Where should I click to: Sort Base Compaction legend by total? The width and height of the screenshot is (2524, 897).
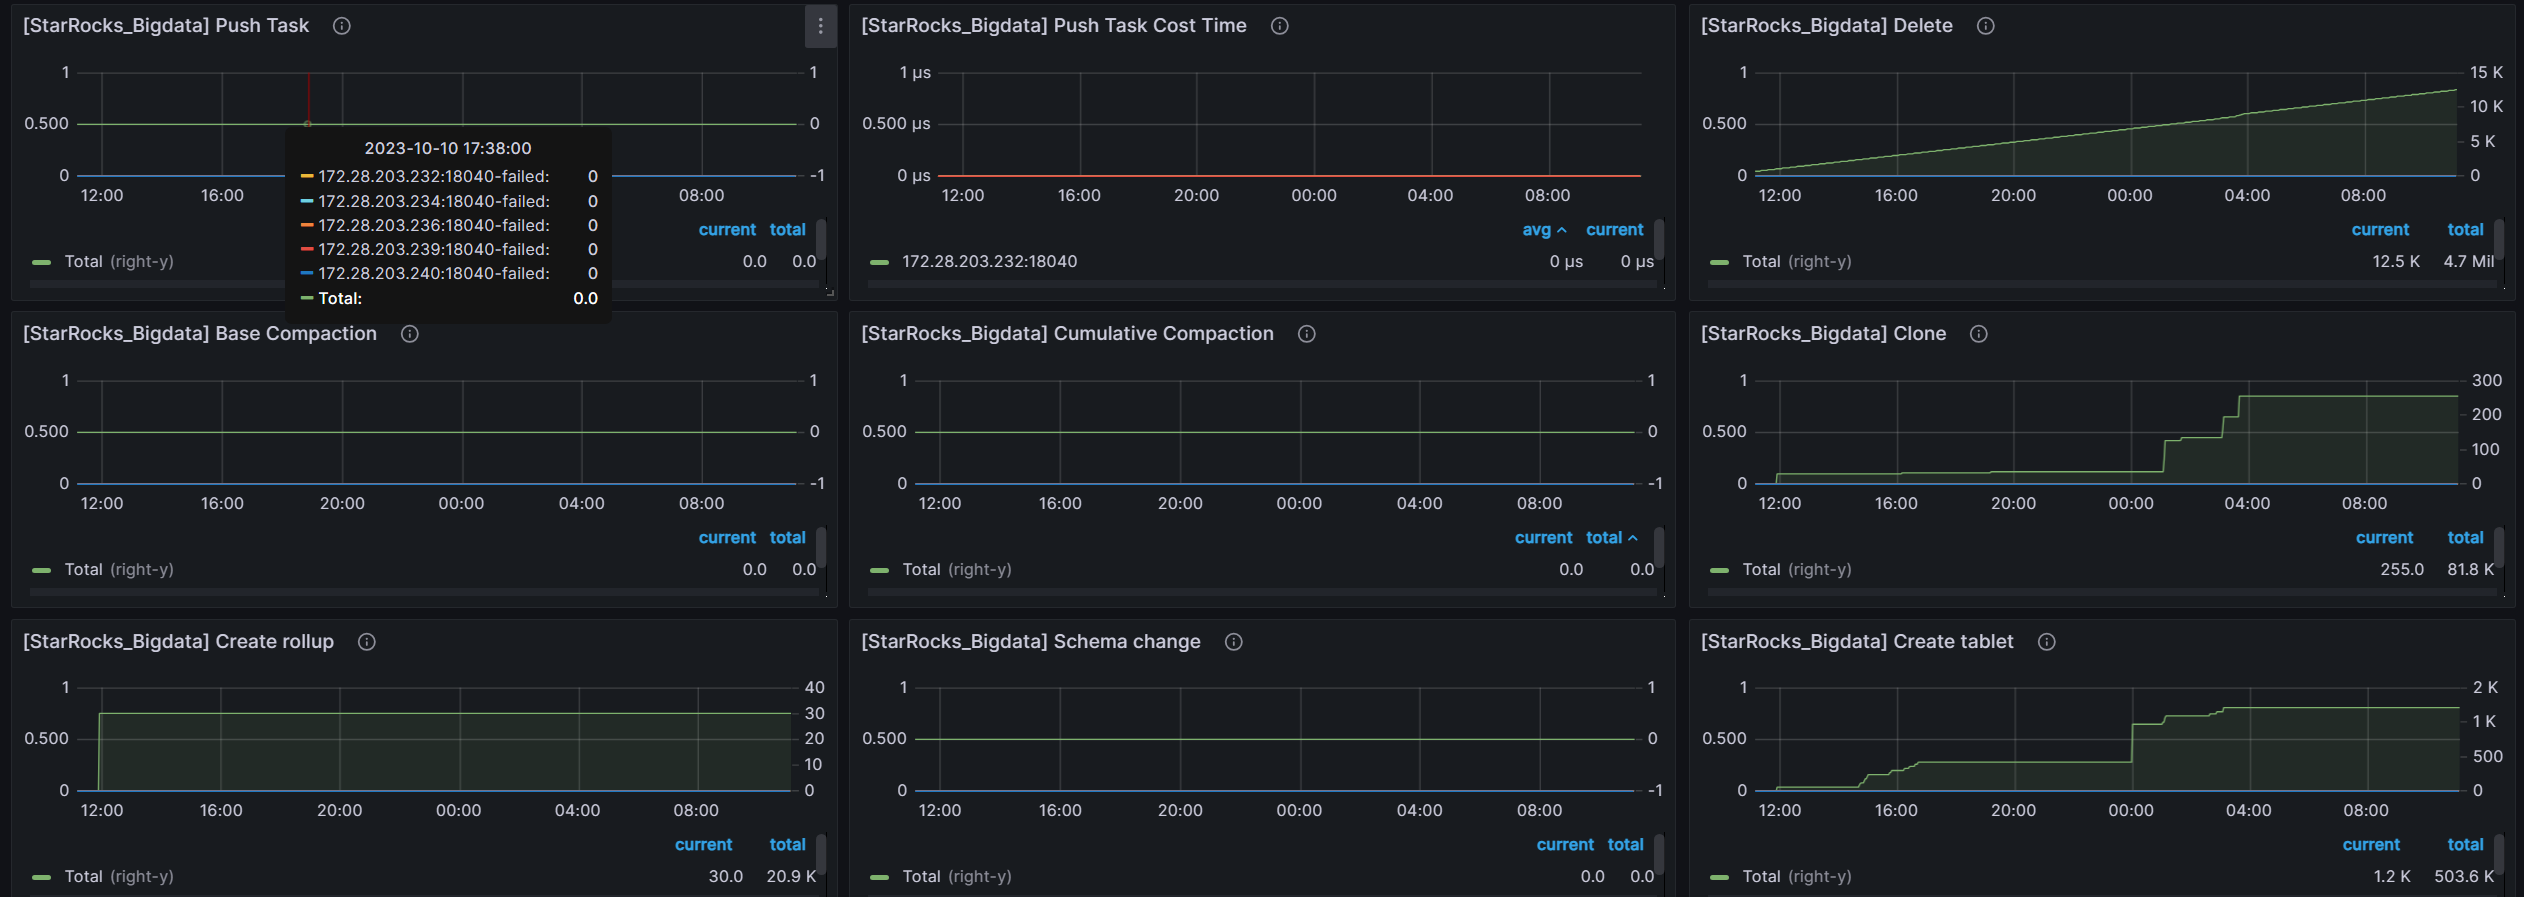[x=787, y=538]
